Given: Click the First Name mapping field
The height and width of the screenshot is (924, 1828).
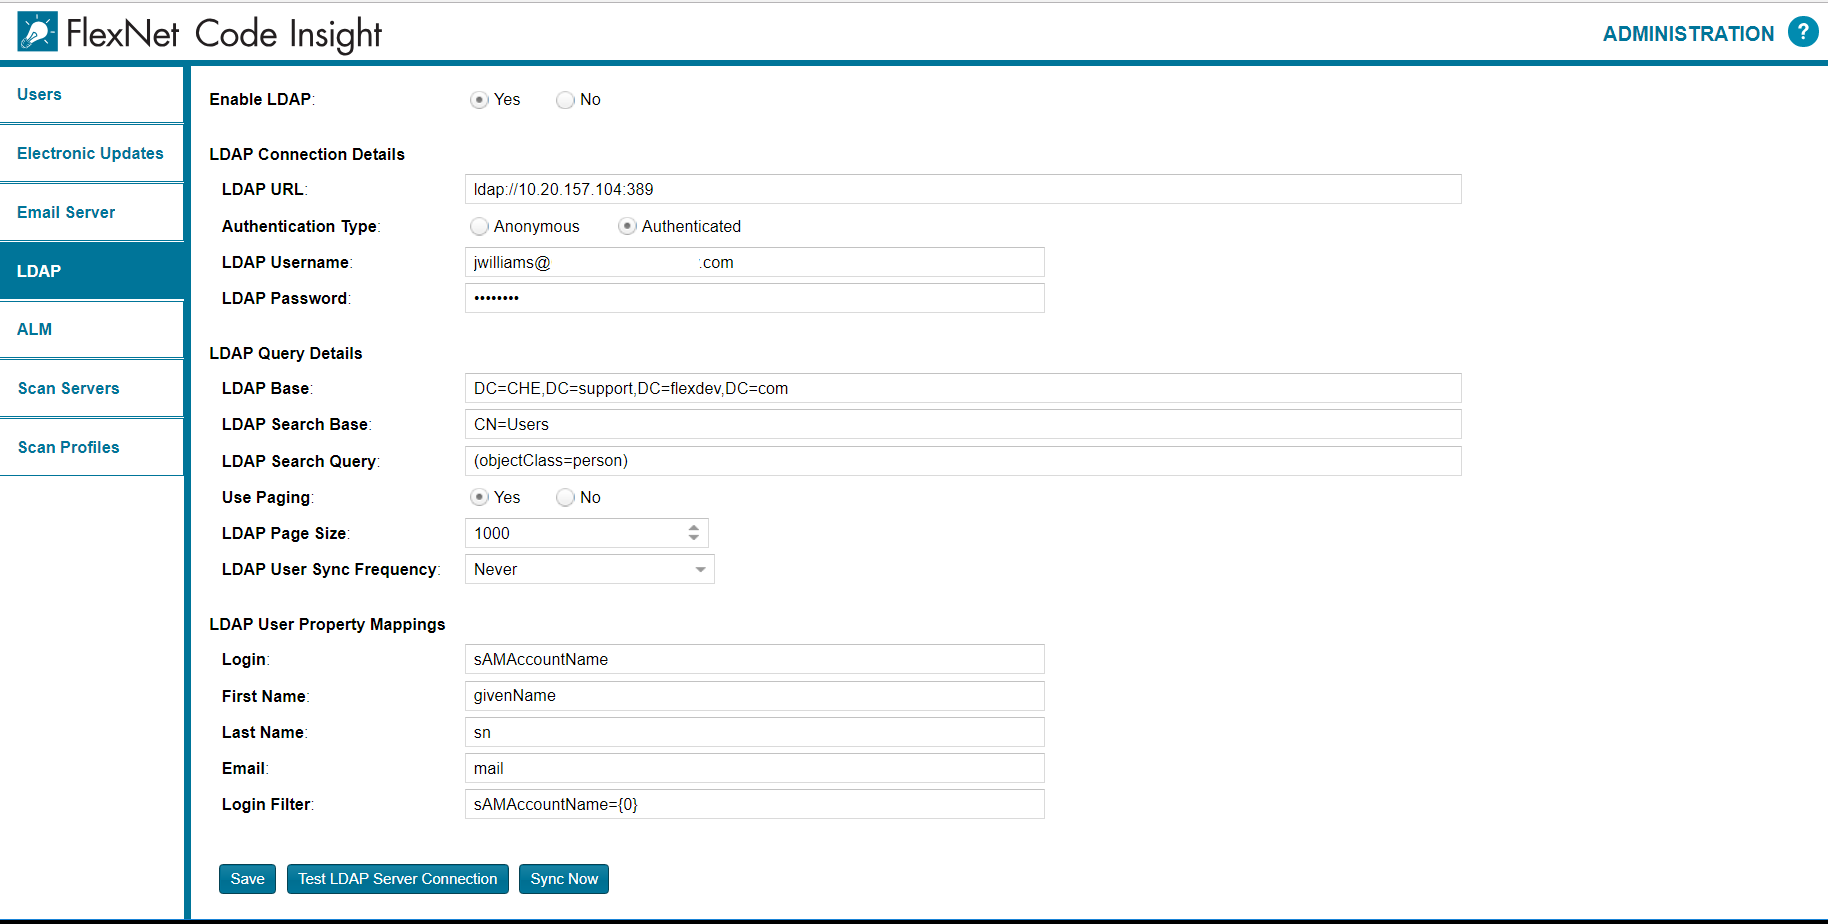Looking at the screenshot, I should [x=755, y=696].
